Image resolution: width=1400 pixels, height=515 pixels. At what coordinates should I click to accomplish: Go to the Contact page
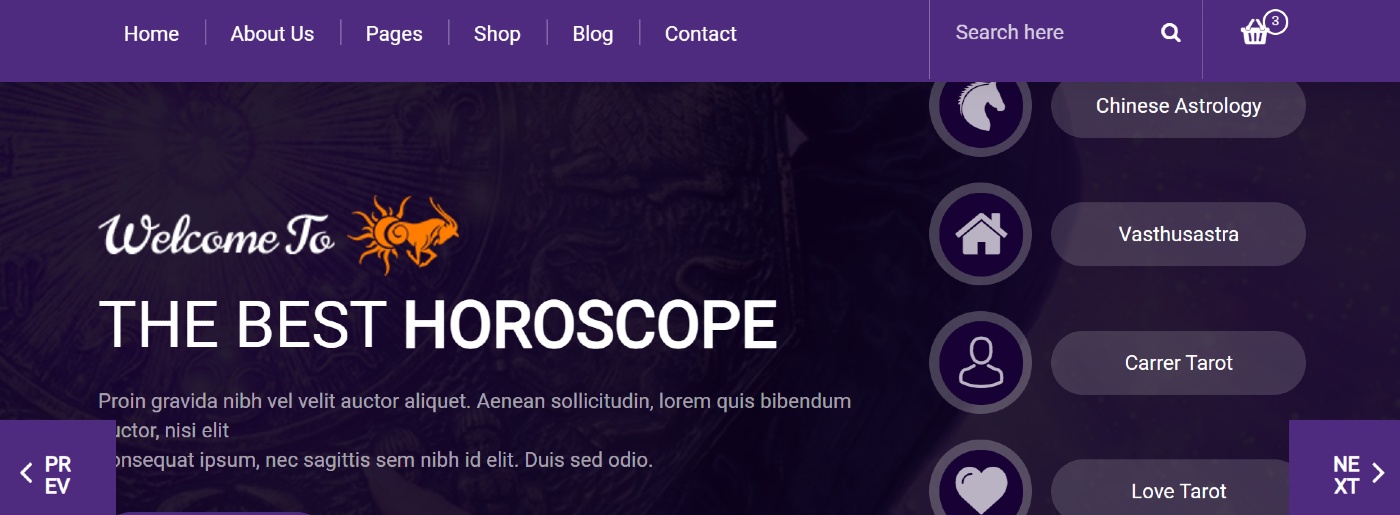point(701,34)
